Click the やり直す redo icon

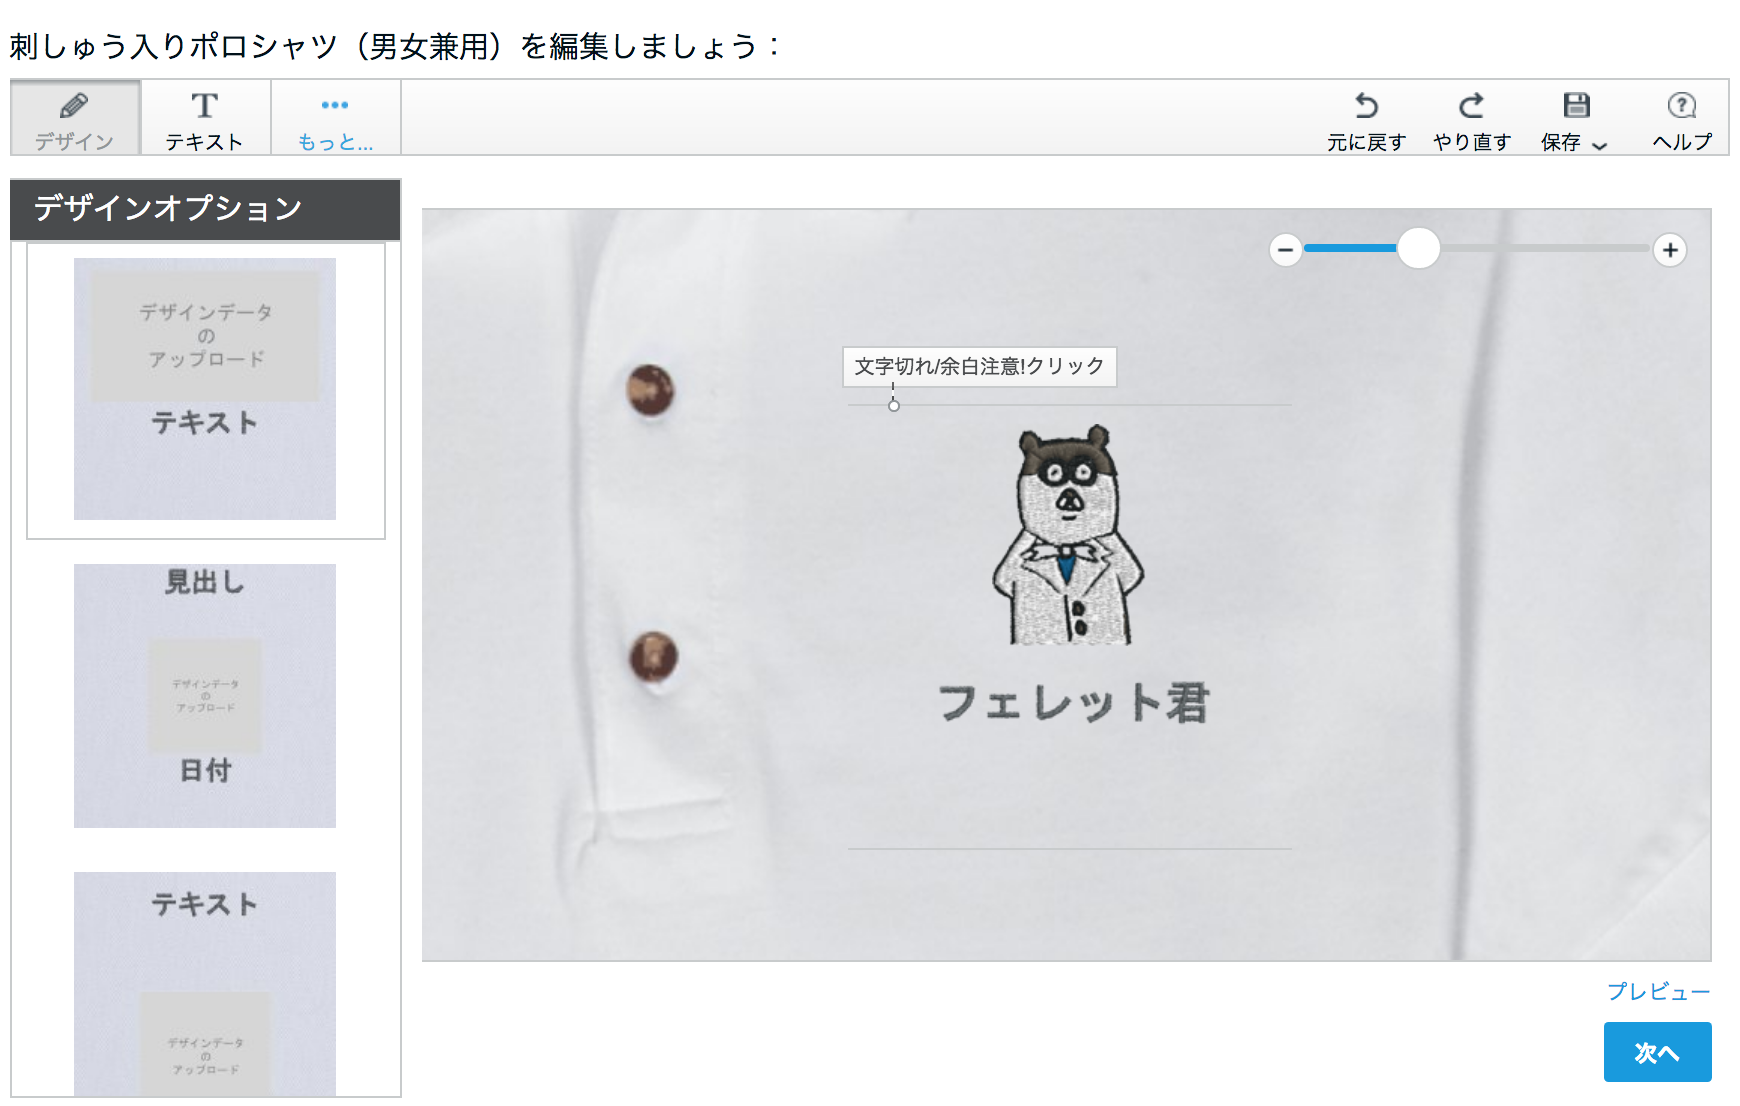tap(1471, 105)
